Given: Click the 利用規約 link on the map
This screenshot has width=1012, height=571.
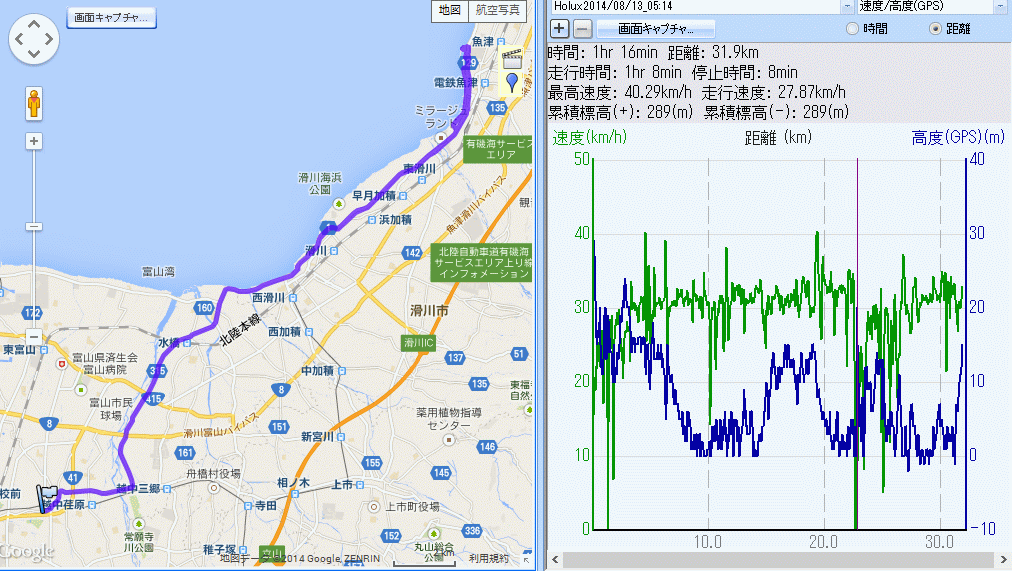Looking at the screenshot, I should click(489, 558).
